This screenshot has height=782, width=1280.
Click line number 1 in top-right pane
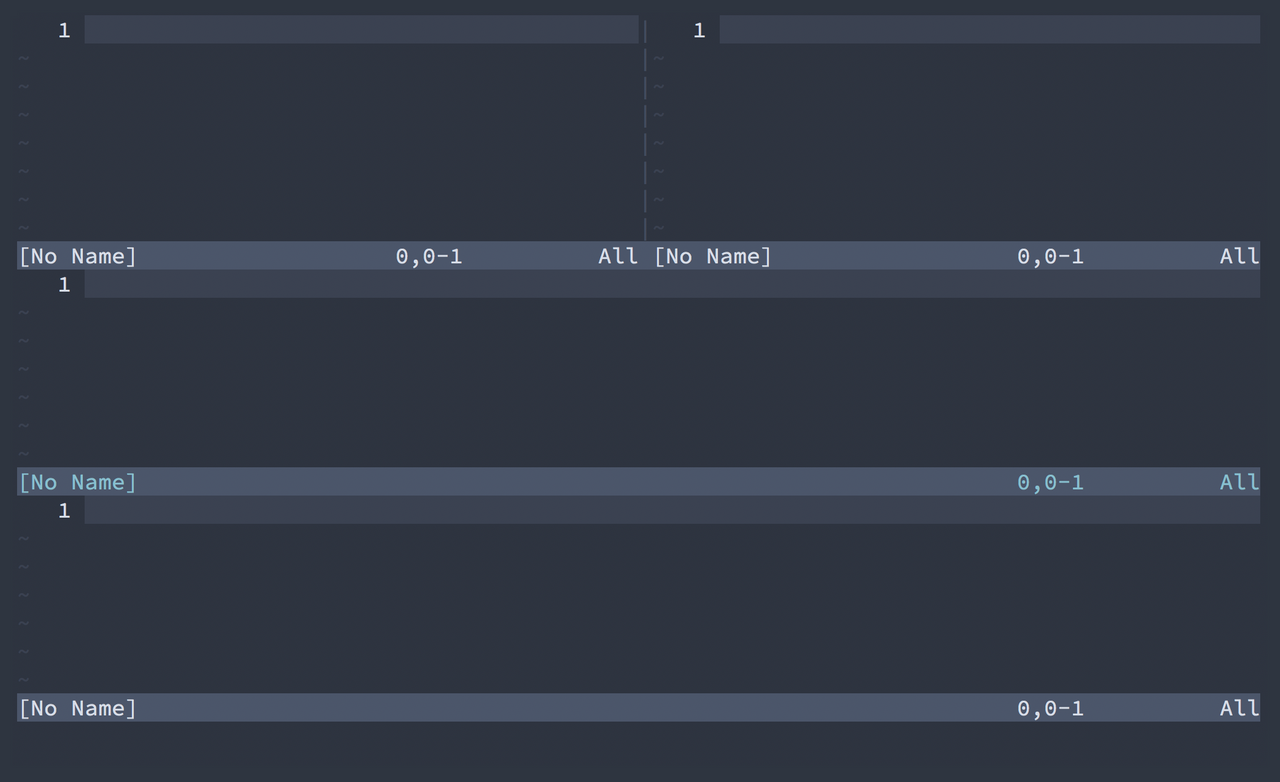[699, 30]
